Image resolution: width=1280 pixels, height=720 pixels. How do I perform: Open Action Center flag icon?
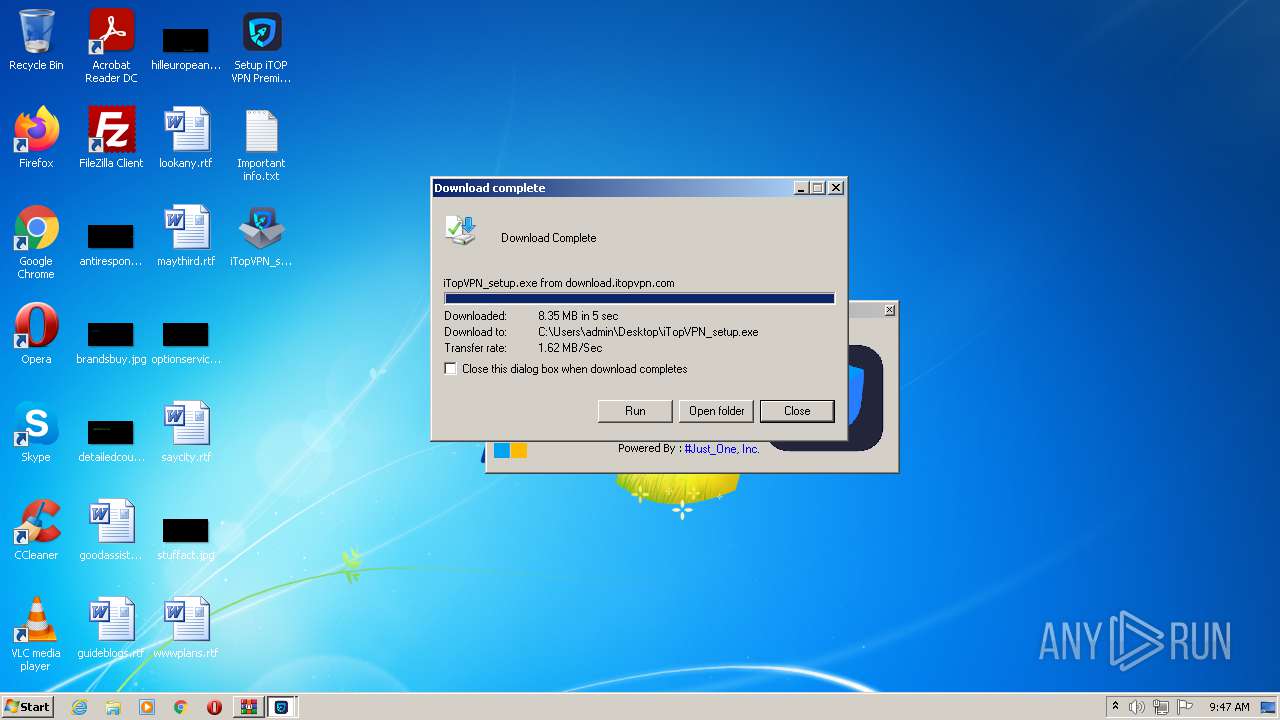(x=1185, y=707)
